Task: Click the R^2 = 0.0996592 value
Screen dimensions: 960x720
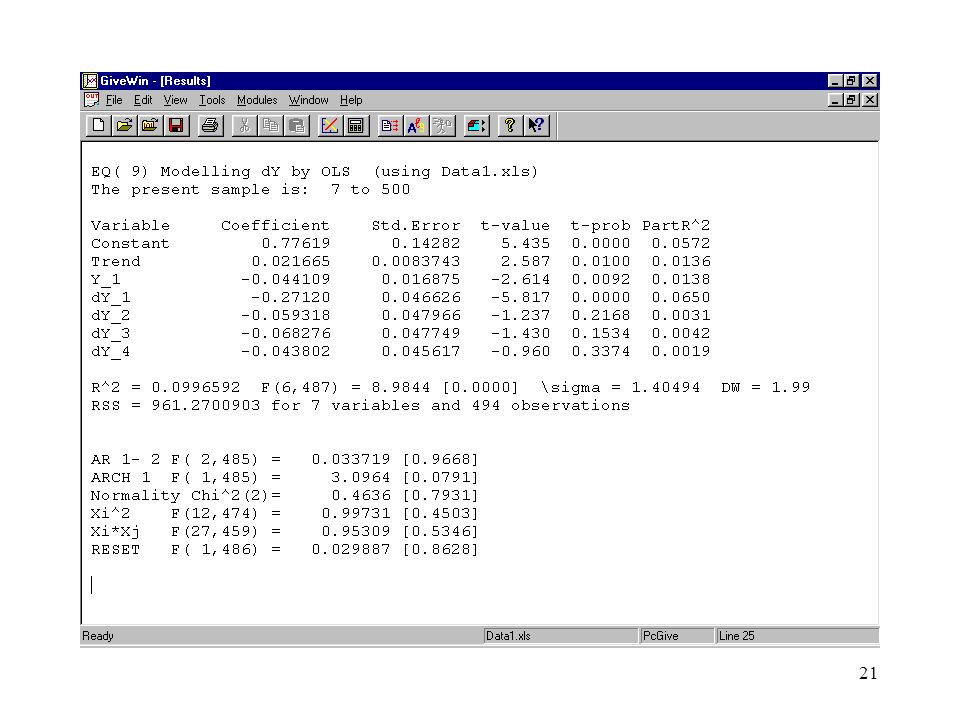Action: coord(165,388)
